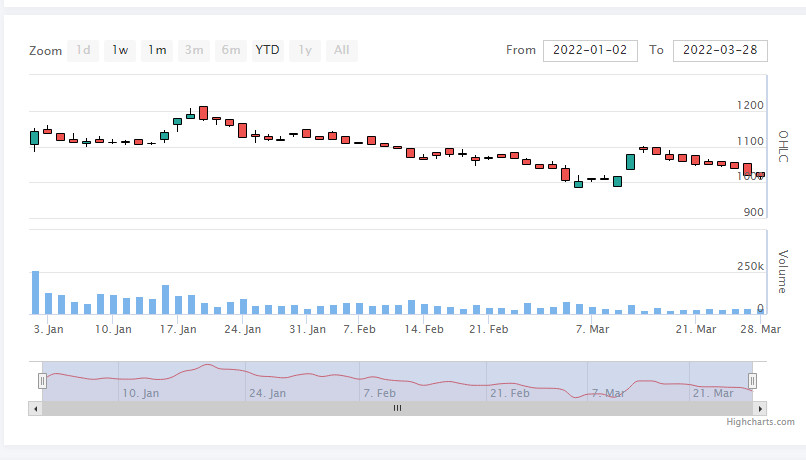This screenshot has width=806, height=460.
Task: Click the navigator right scroll arrow
Action: [760, 409]
